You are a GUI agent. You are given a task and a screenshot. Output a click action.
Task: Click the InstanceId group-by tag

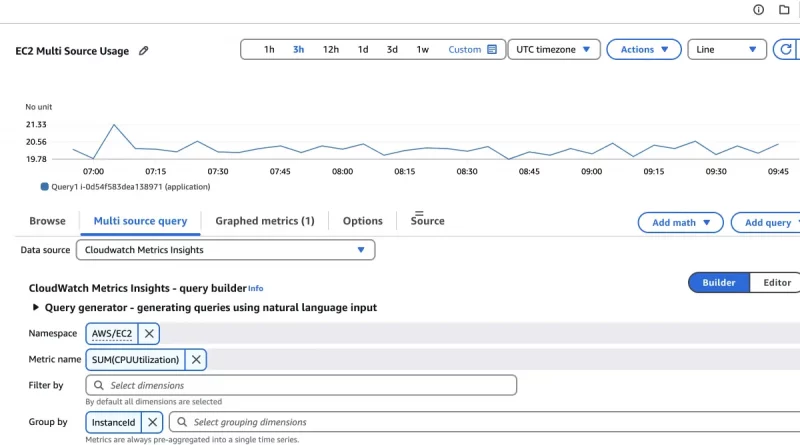[x=113, y=422]
